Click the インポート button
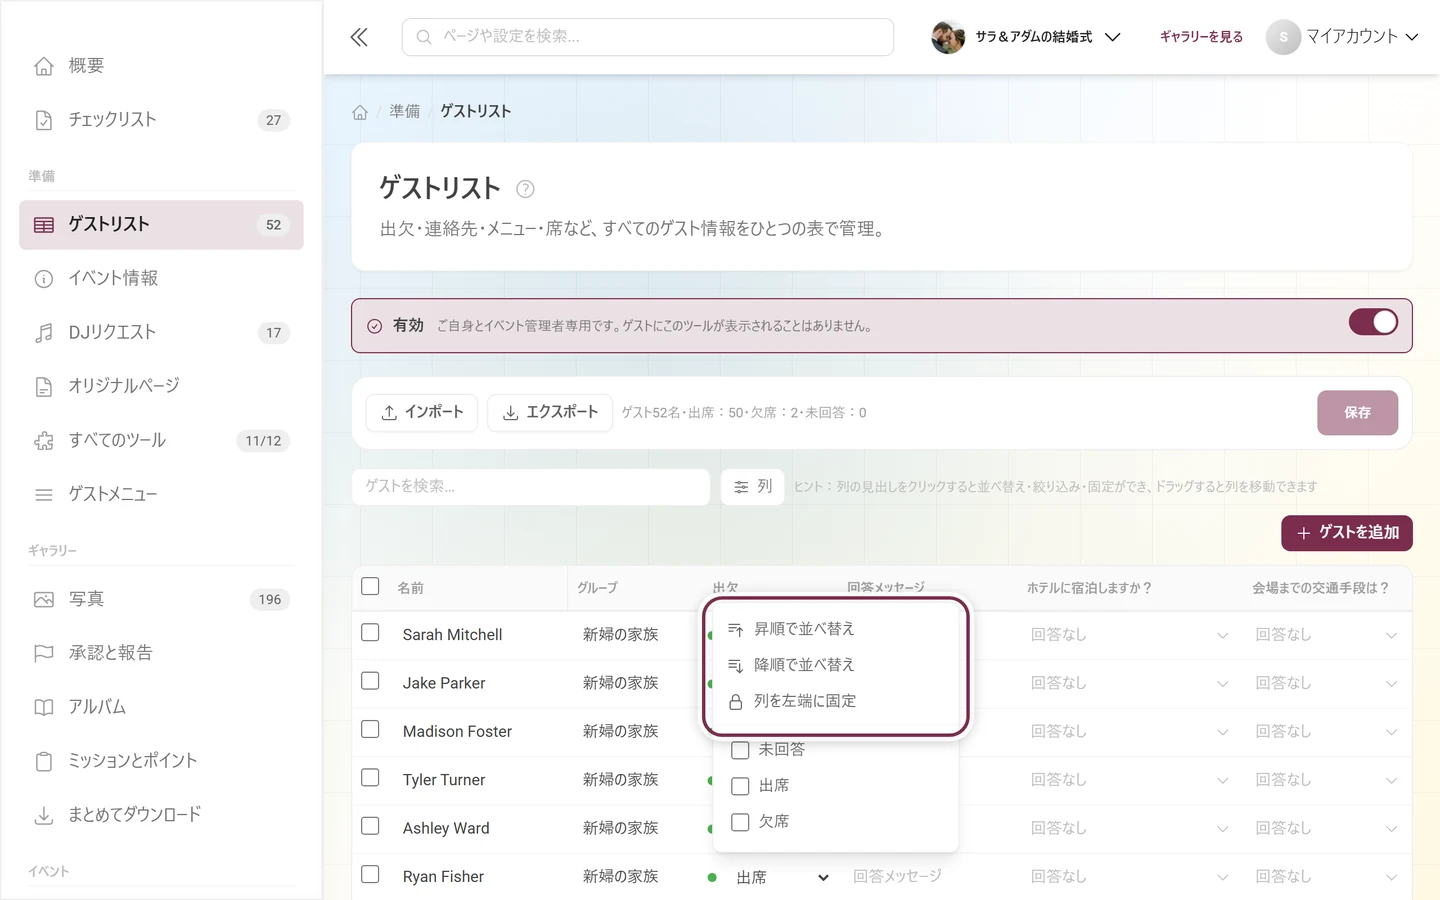The width and height of the screenshot is (1440, 900). click(422, 412)
